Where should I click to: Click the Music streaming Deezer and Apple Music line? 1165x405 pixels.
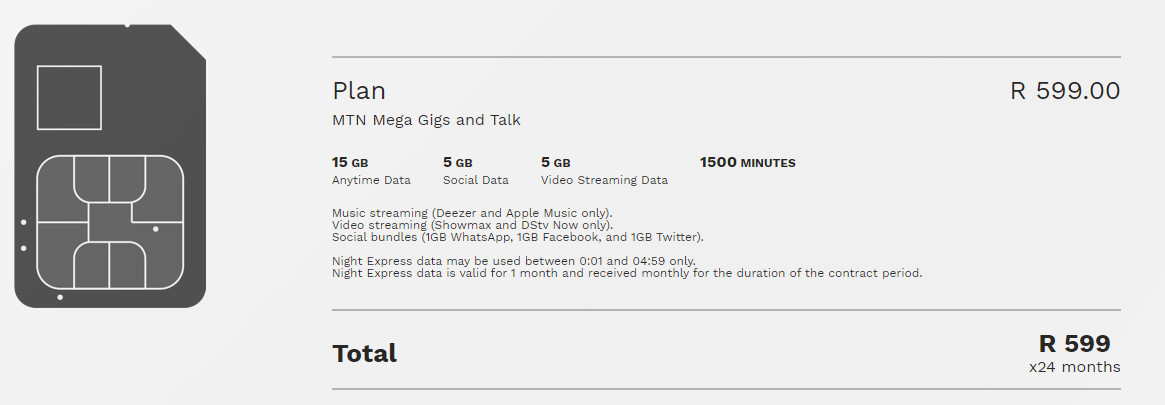pyautogui.click(x=473, y=213)
